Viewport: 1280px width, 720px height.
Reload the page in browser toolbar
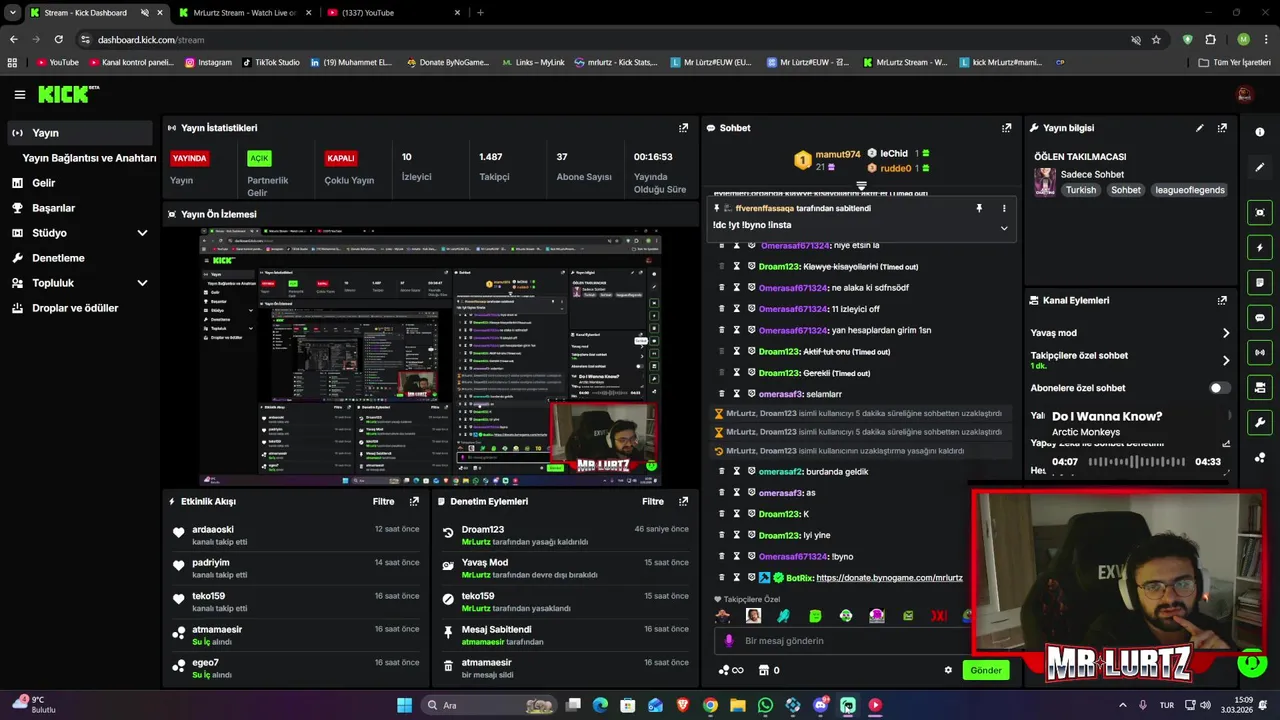(x=58, y=40)
